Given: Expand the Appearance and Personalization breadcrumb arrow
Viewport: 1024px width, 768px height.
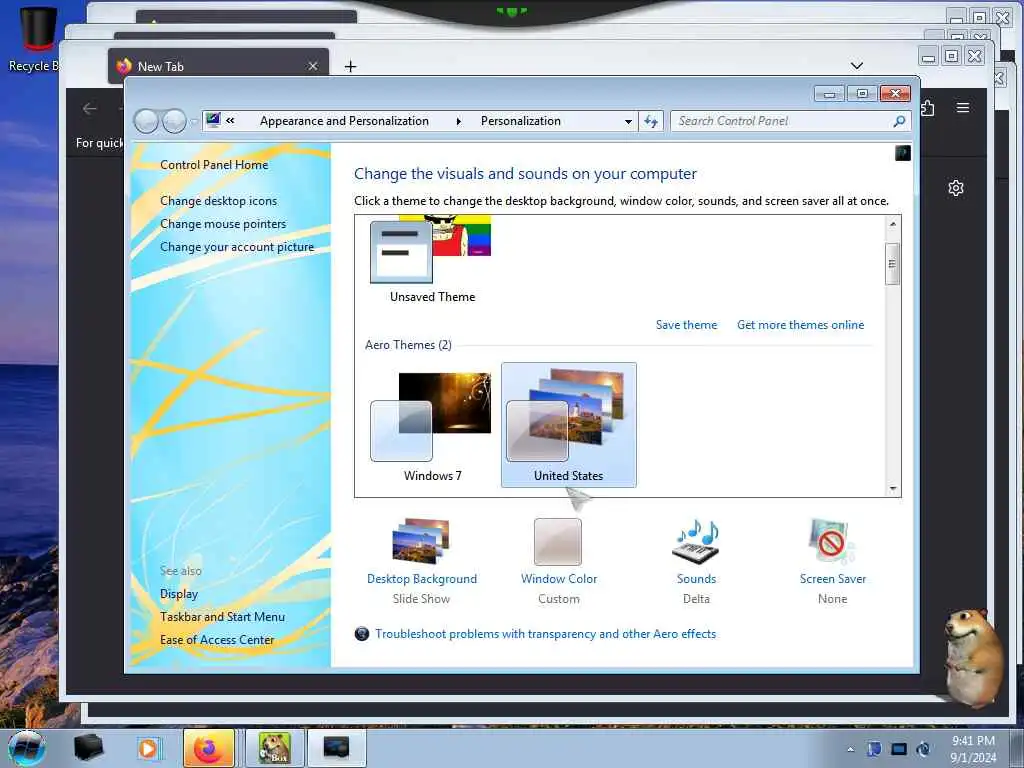Looking at the screenshot, I should pyautogui.click(x=458, y=121).
